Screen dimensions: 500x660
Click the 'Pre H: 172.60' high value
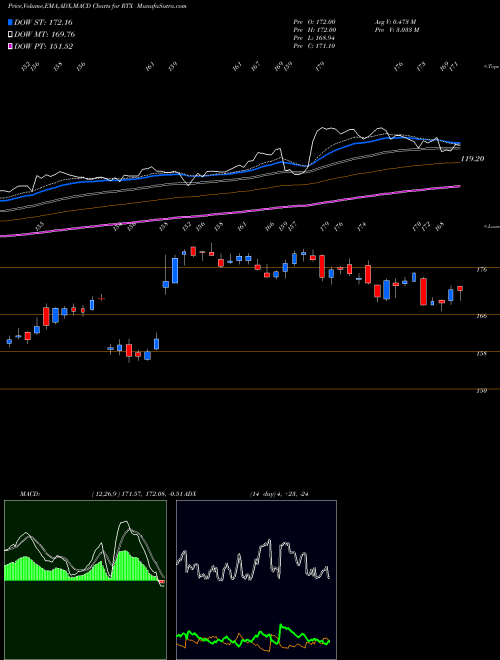(314, 30)
